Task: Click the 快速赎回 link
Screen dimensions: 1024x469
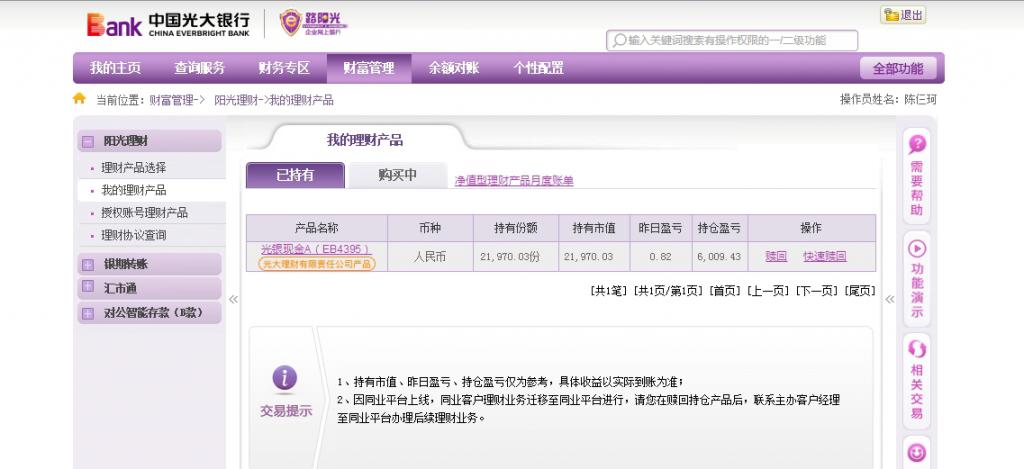Action: 824,256
